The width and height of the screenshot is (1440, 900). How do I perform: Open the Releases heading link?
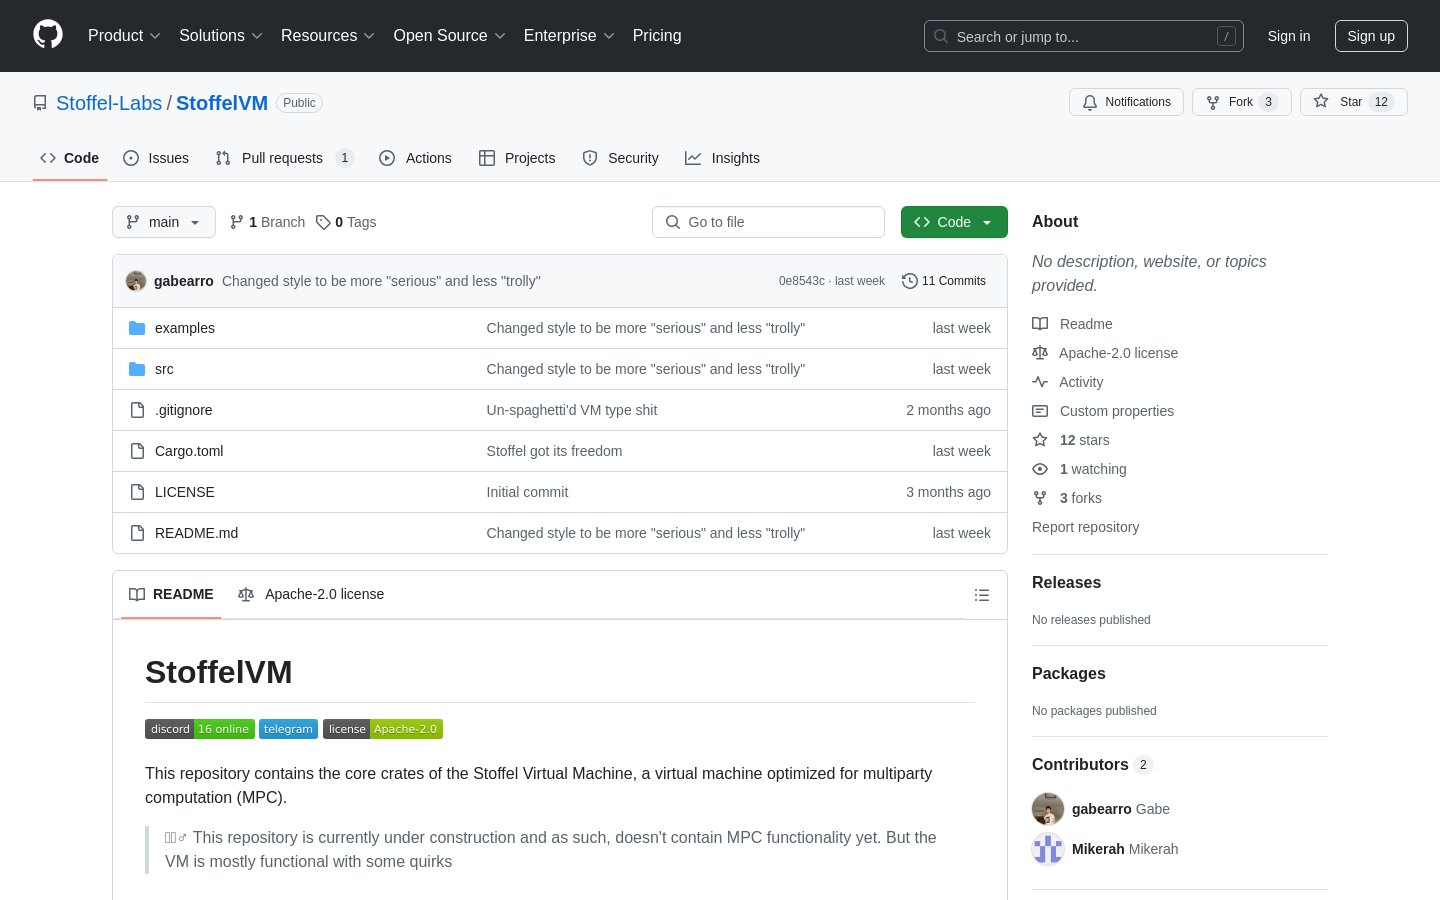(1066, 583)
